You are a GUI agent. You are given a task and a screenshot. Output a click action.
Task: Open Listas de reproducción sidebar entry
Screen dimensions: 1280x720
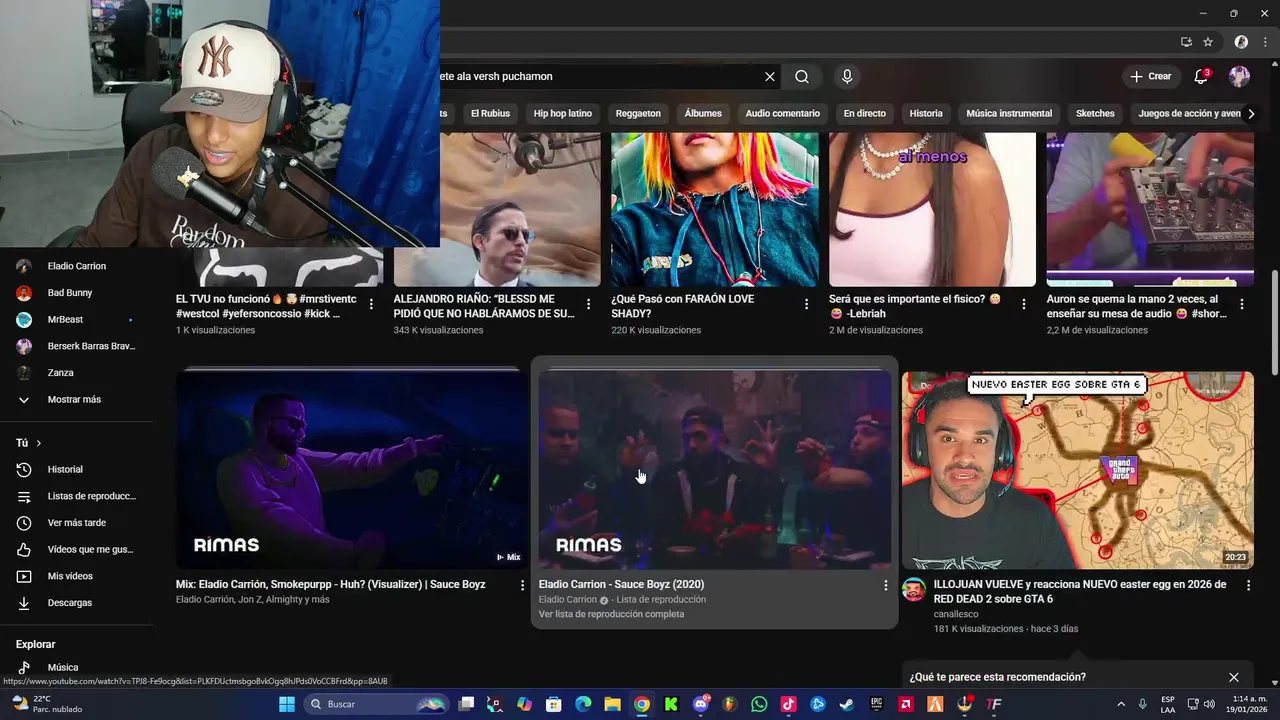point(77,496)
